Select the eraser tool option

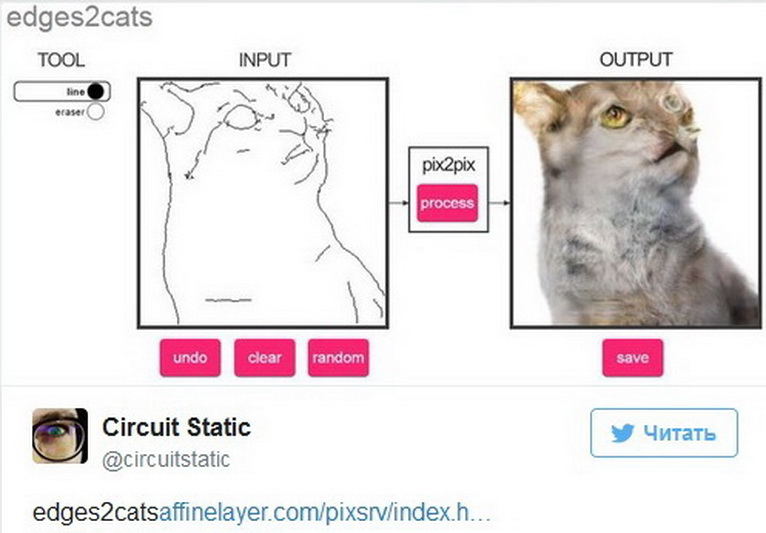tap(95, 112)
